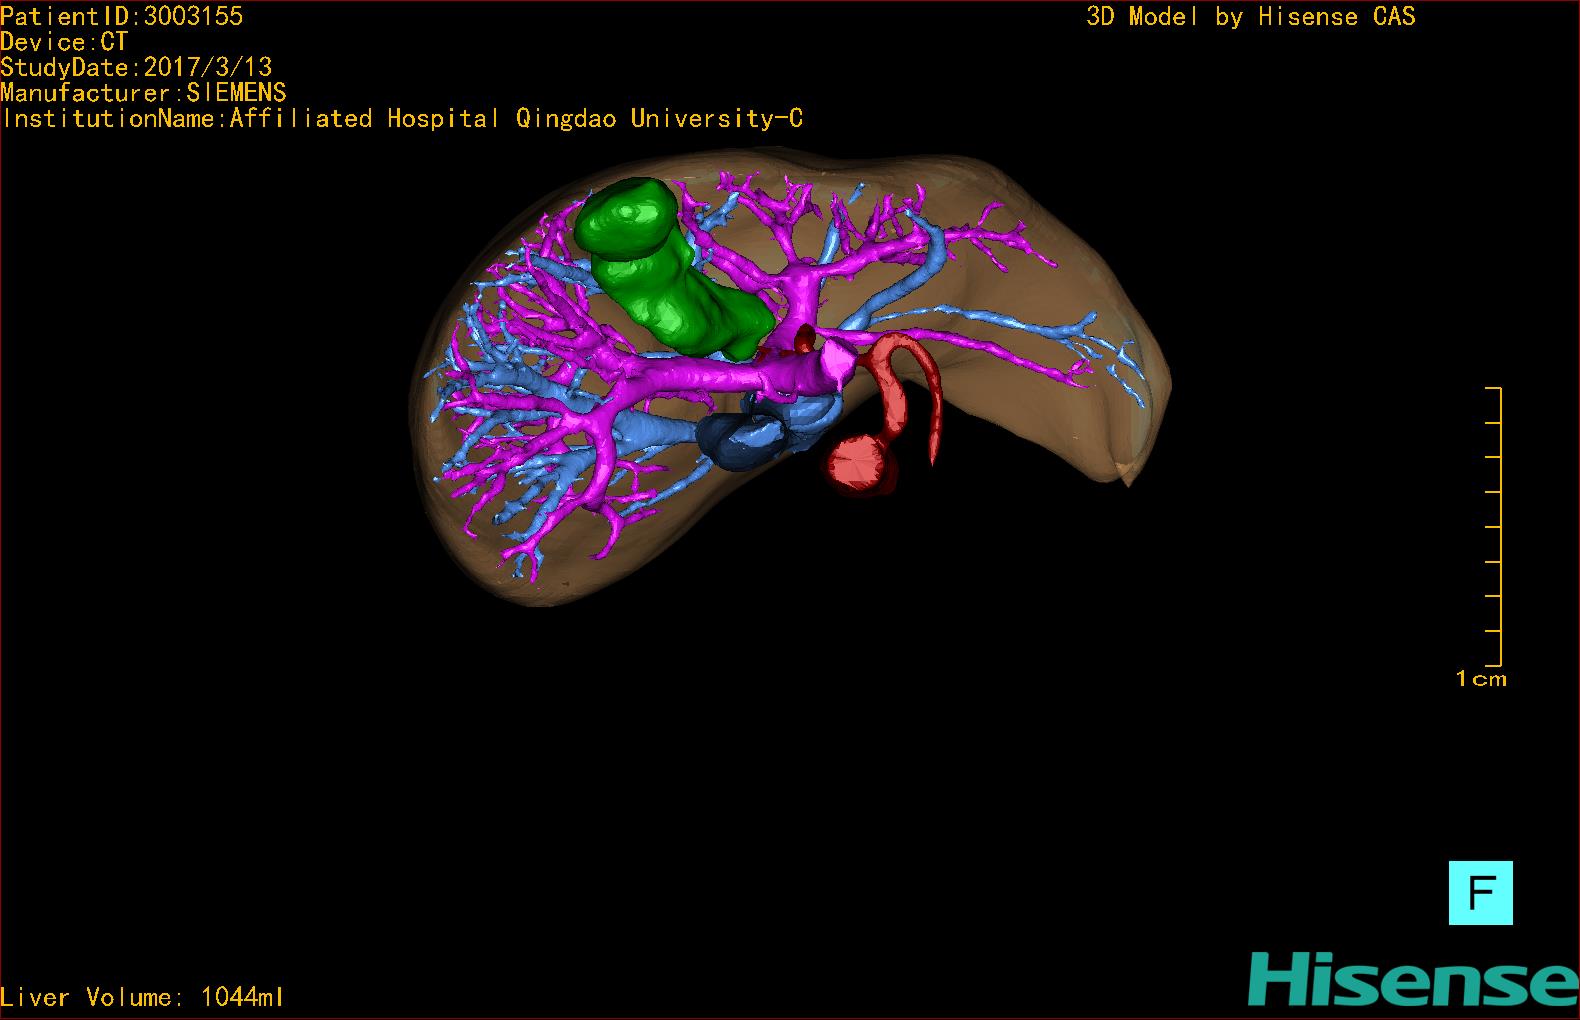Select the InstitutionName Affiliated Hospital text
The height and width of the screenshot is (1020, 1580).
pyautogui.click(x=401, y=119)
